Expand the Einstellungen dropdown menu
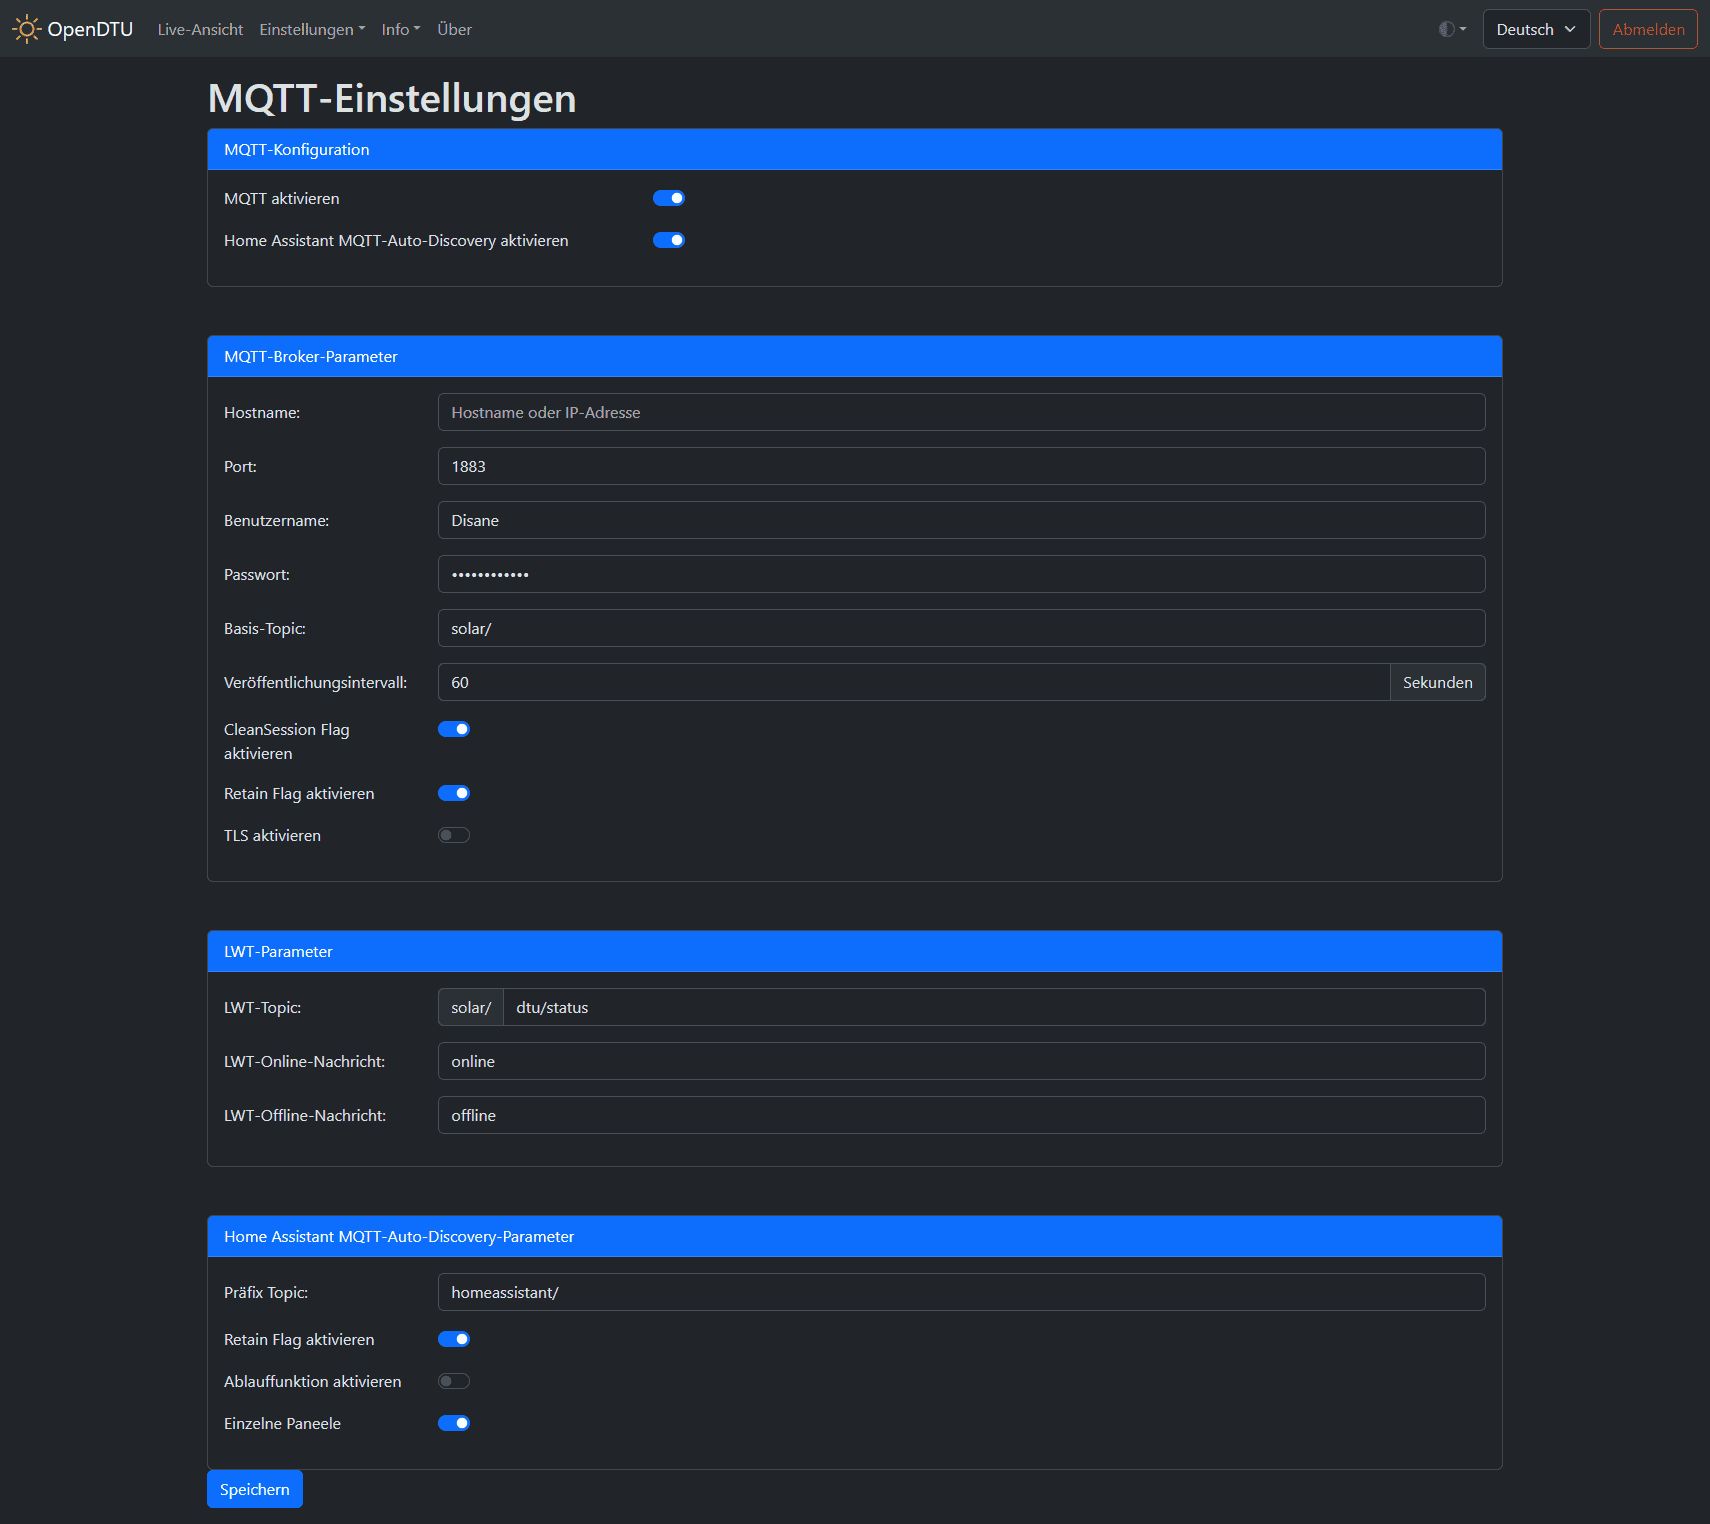 312,29
